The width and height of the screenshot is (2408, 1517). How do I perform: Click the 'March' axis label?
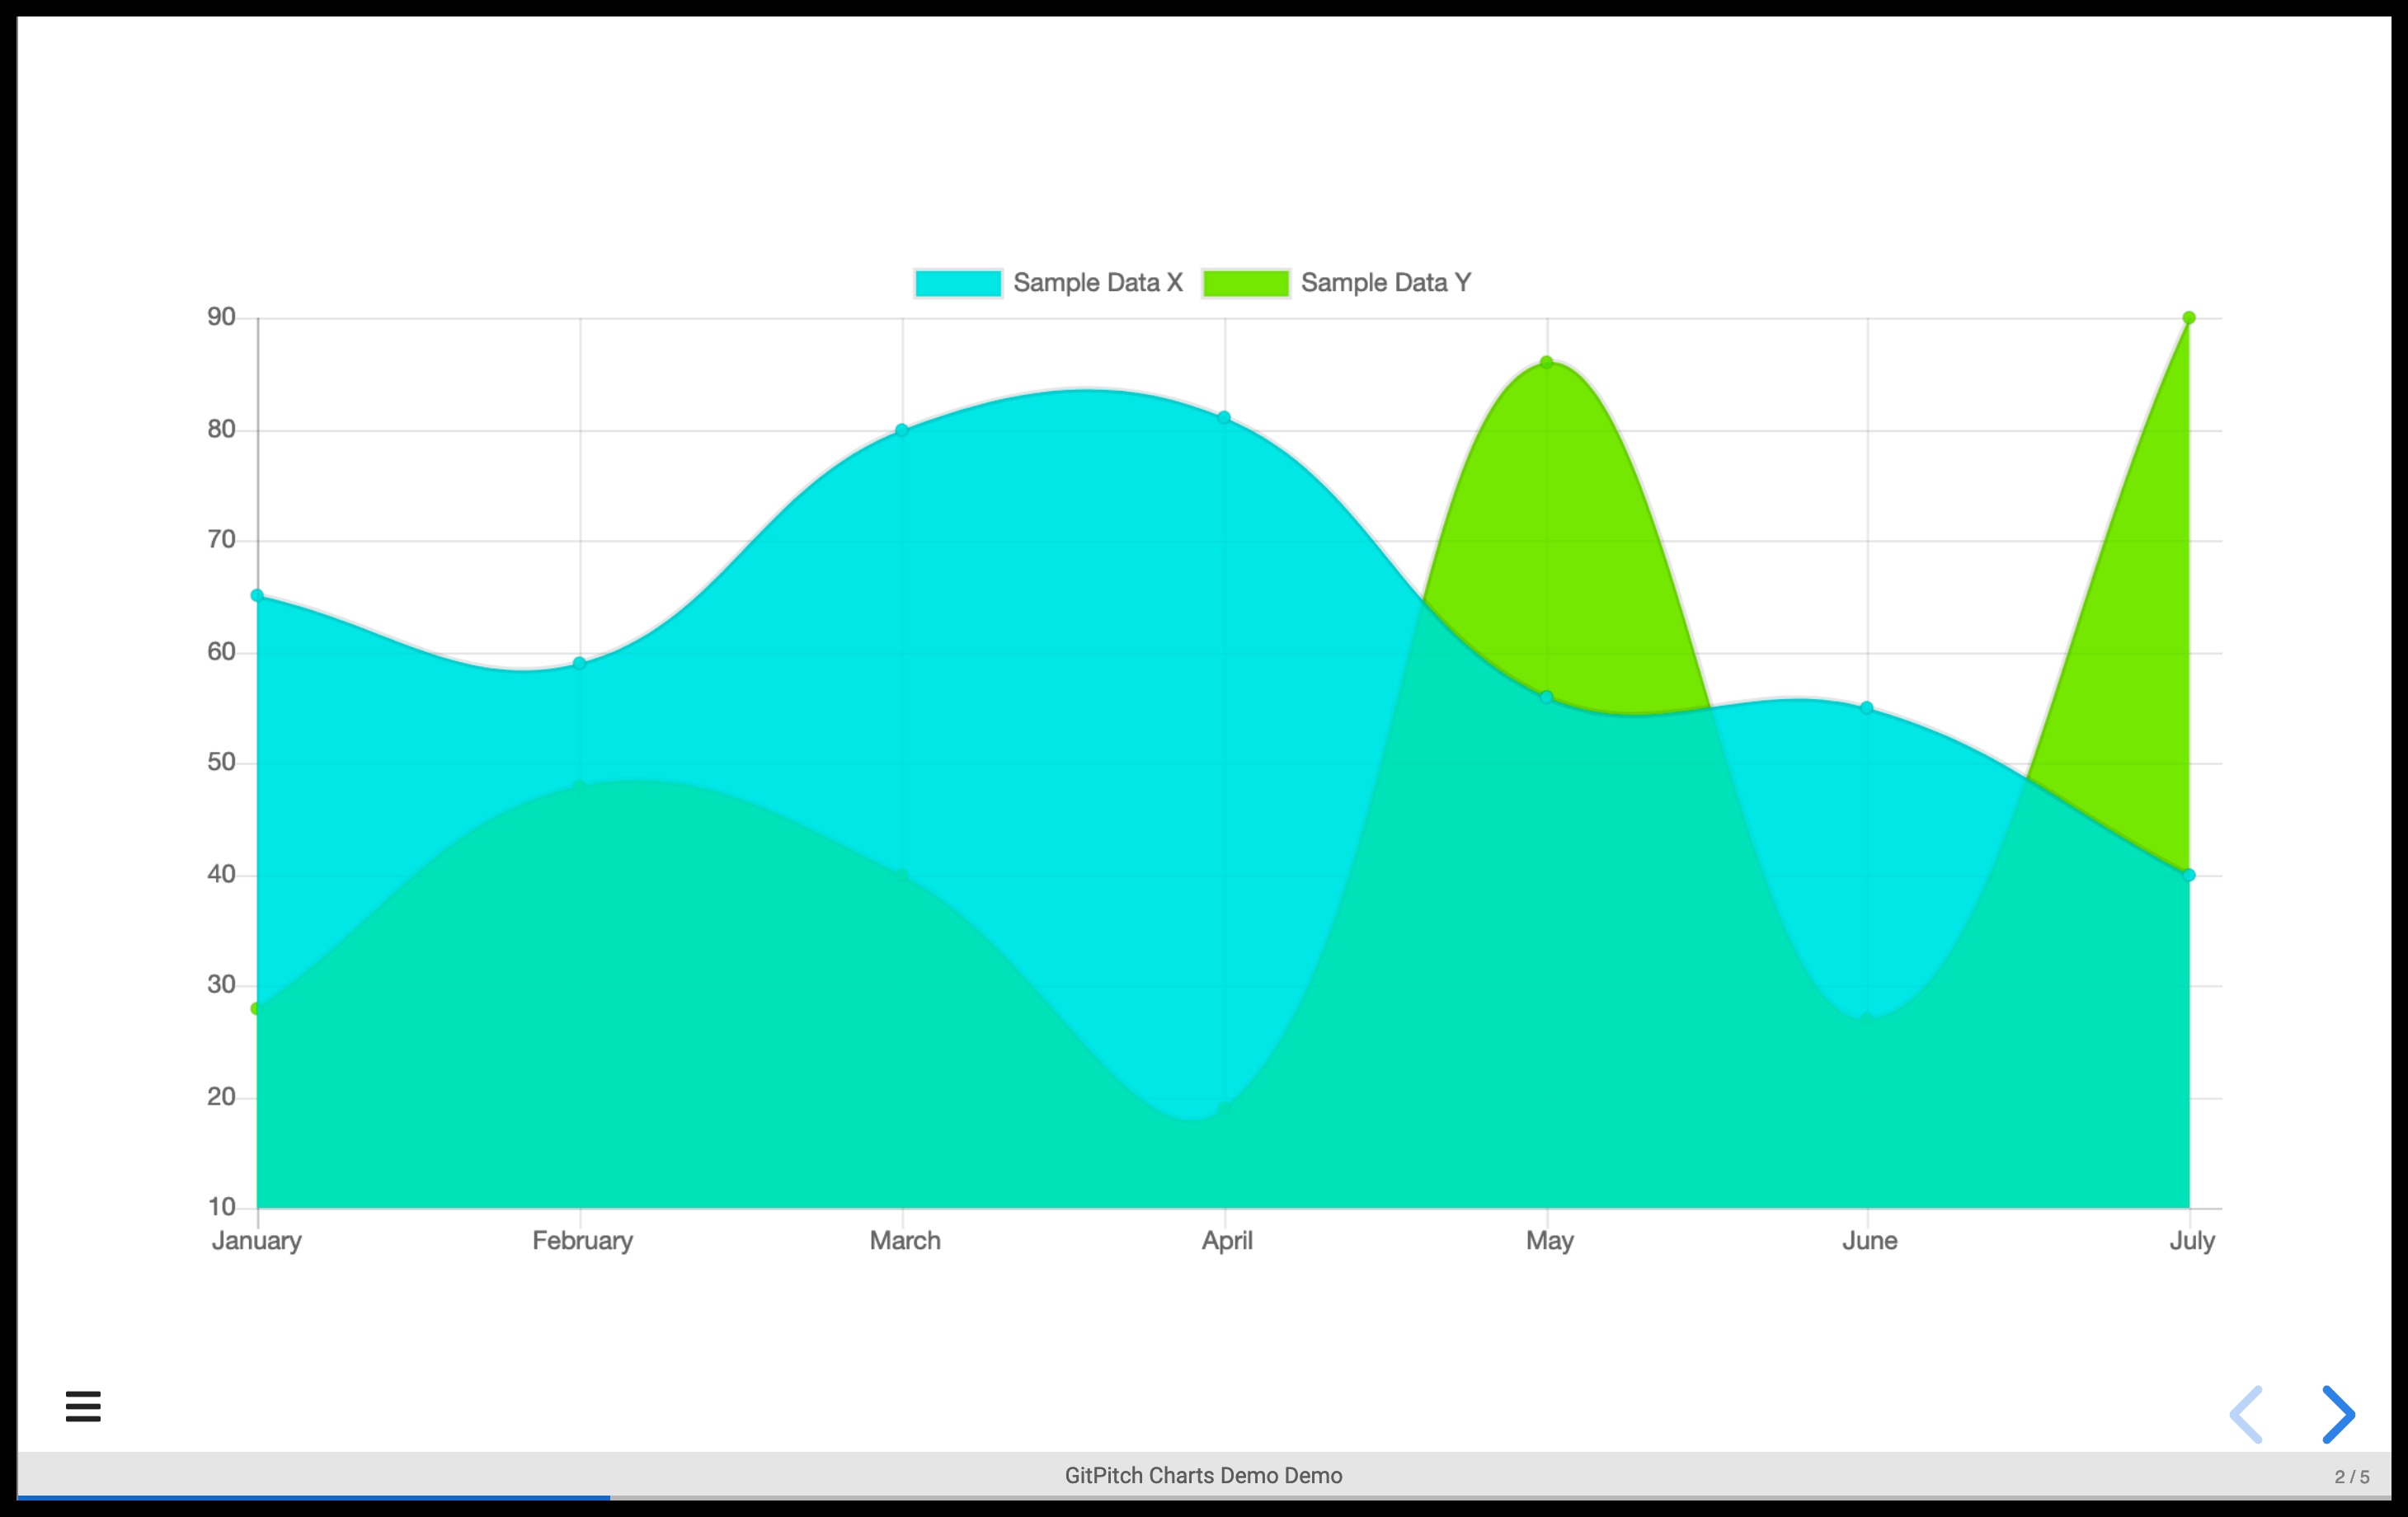point(905,1241)
